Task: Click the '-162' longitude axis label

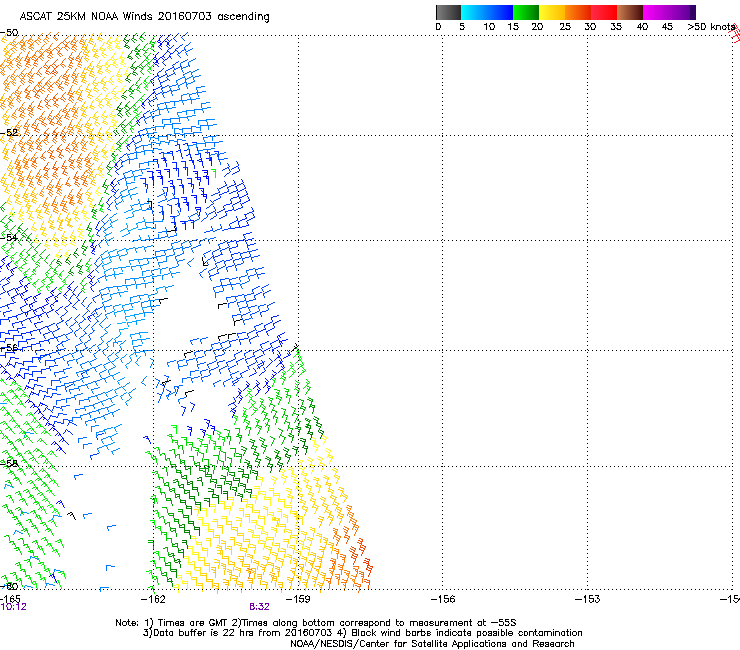Action: tap(153, 599)
